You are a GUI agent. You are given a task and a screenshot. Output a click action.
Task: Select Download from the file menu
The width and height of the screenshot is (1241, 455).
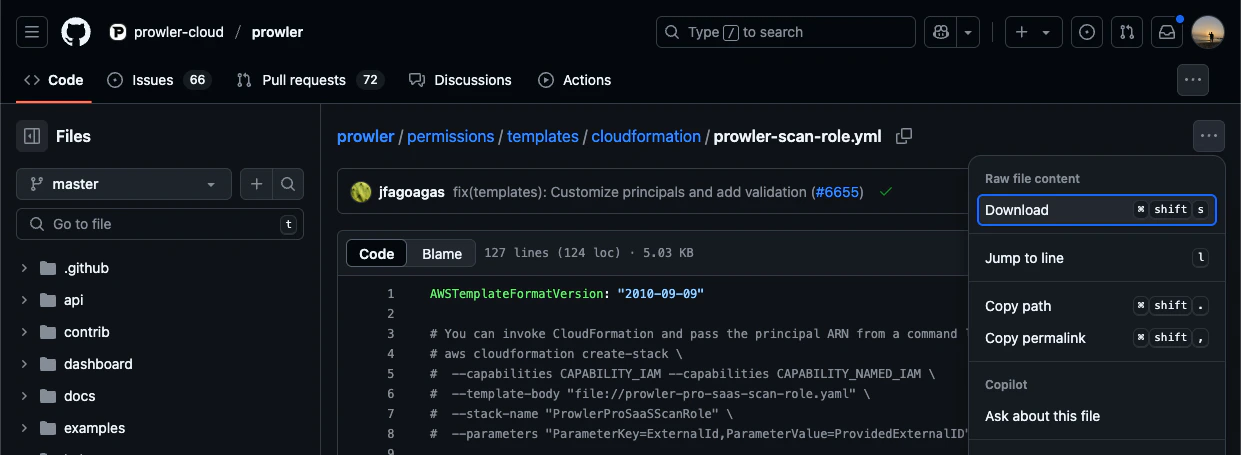(x=1097, y=210)
